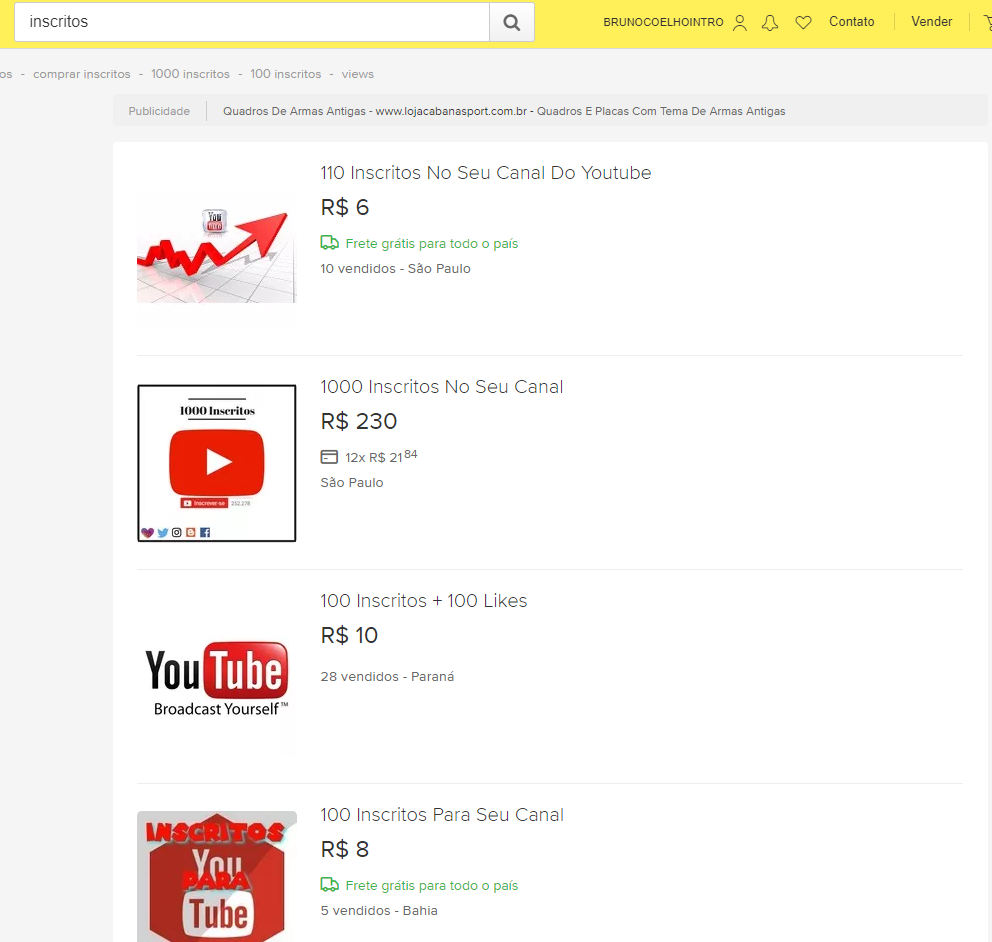Click 'Frete grátis para todo o país' under R$ 8
The image size is (992, 942).
[x=431, y=886]
